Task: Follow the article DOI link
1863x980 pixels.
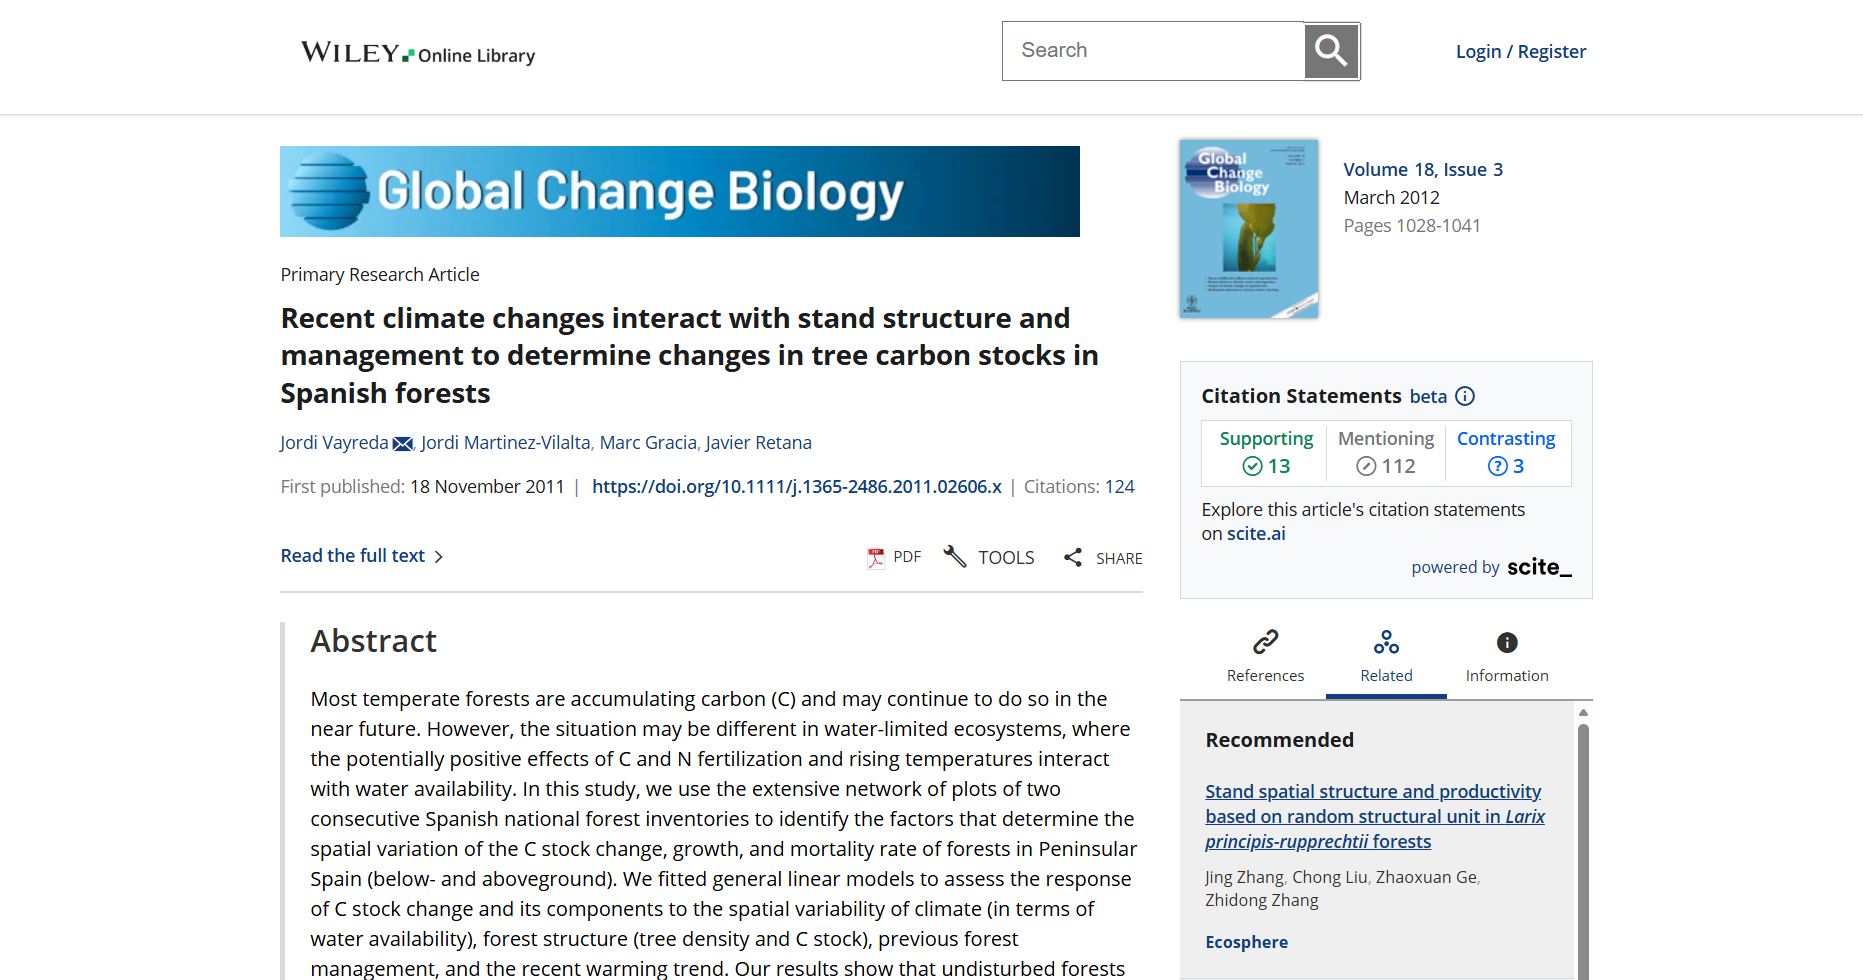Action: click(797, 487)
